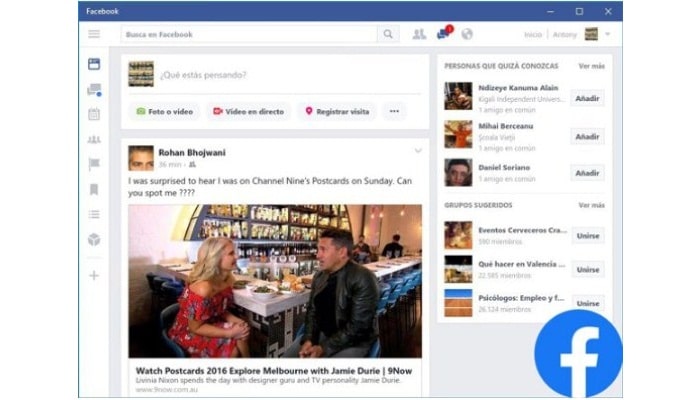Maximize the Facebook window

tap(579, 11)
